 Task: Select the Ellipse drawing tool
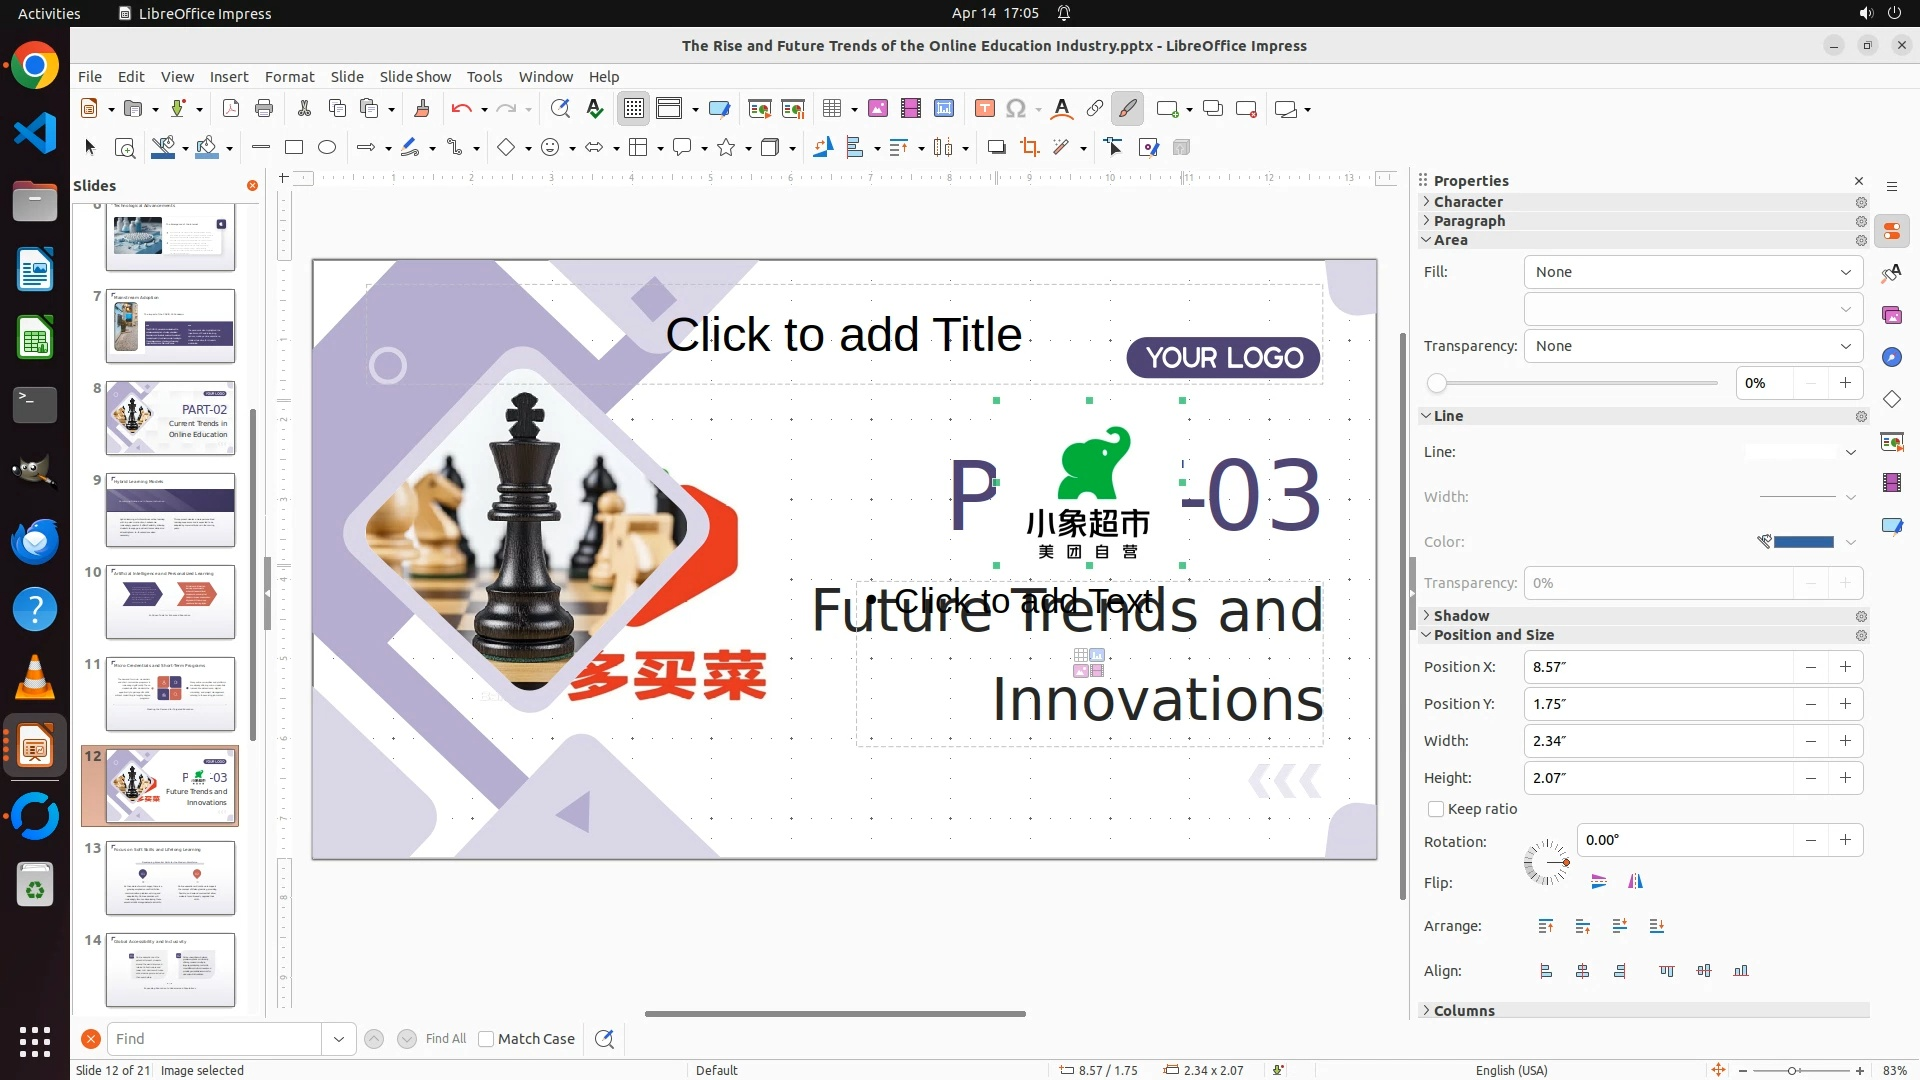[x=327, y=148]
